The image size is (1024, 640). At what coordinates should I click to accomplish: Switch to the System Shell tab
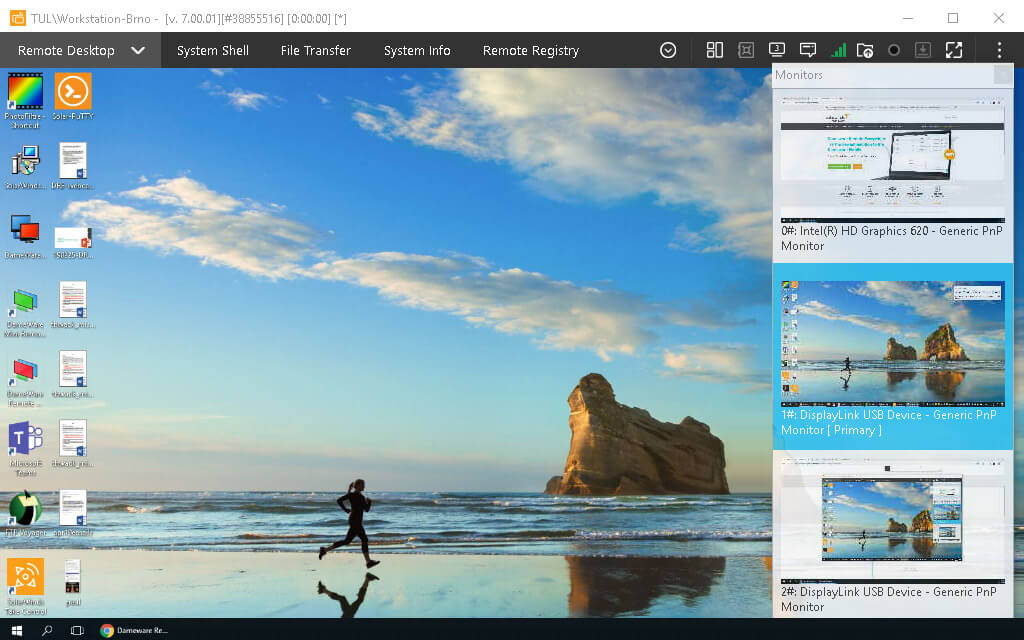tap(213, 50)
